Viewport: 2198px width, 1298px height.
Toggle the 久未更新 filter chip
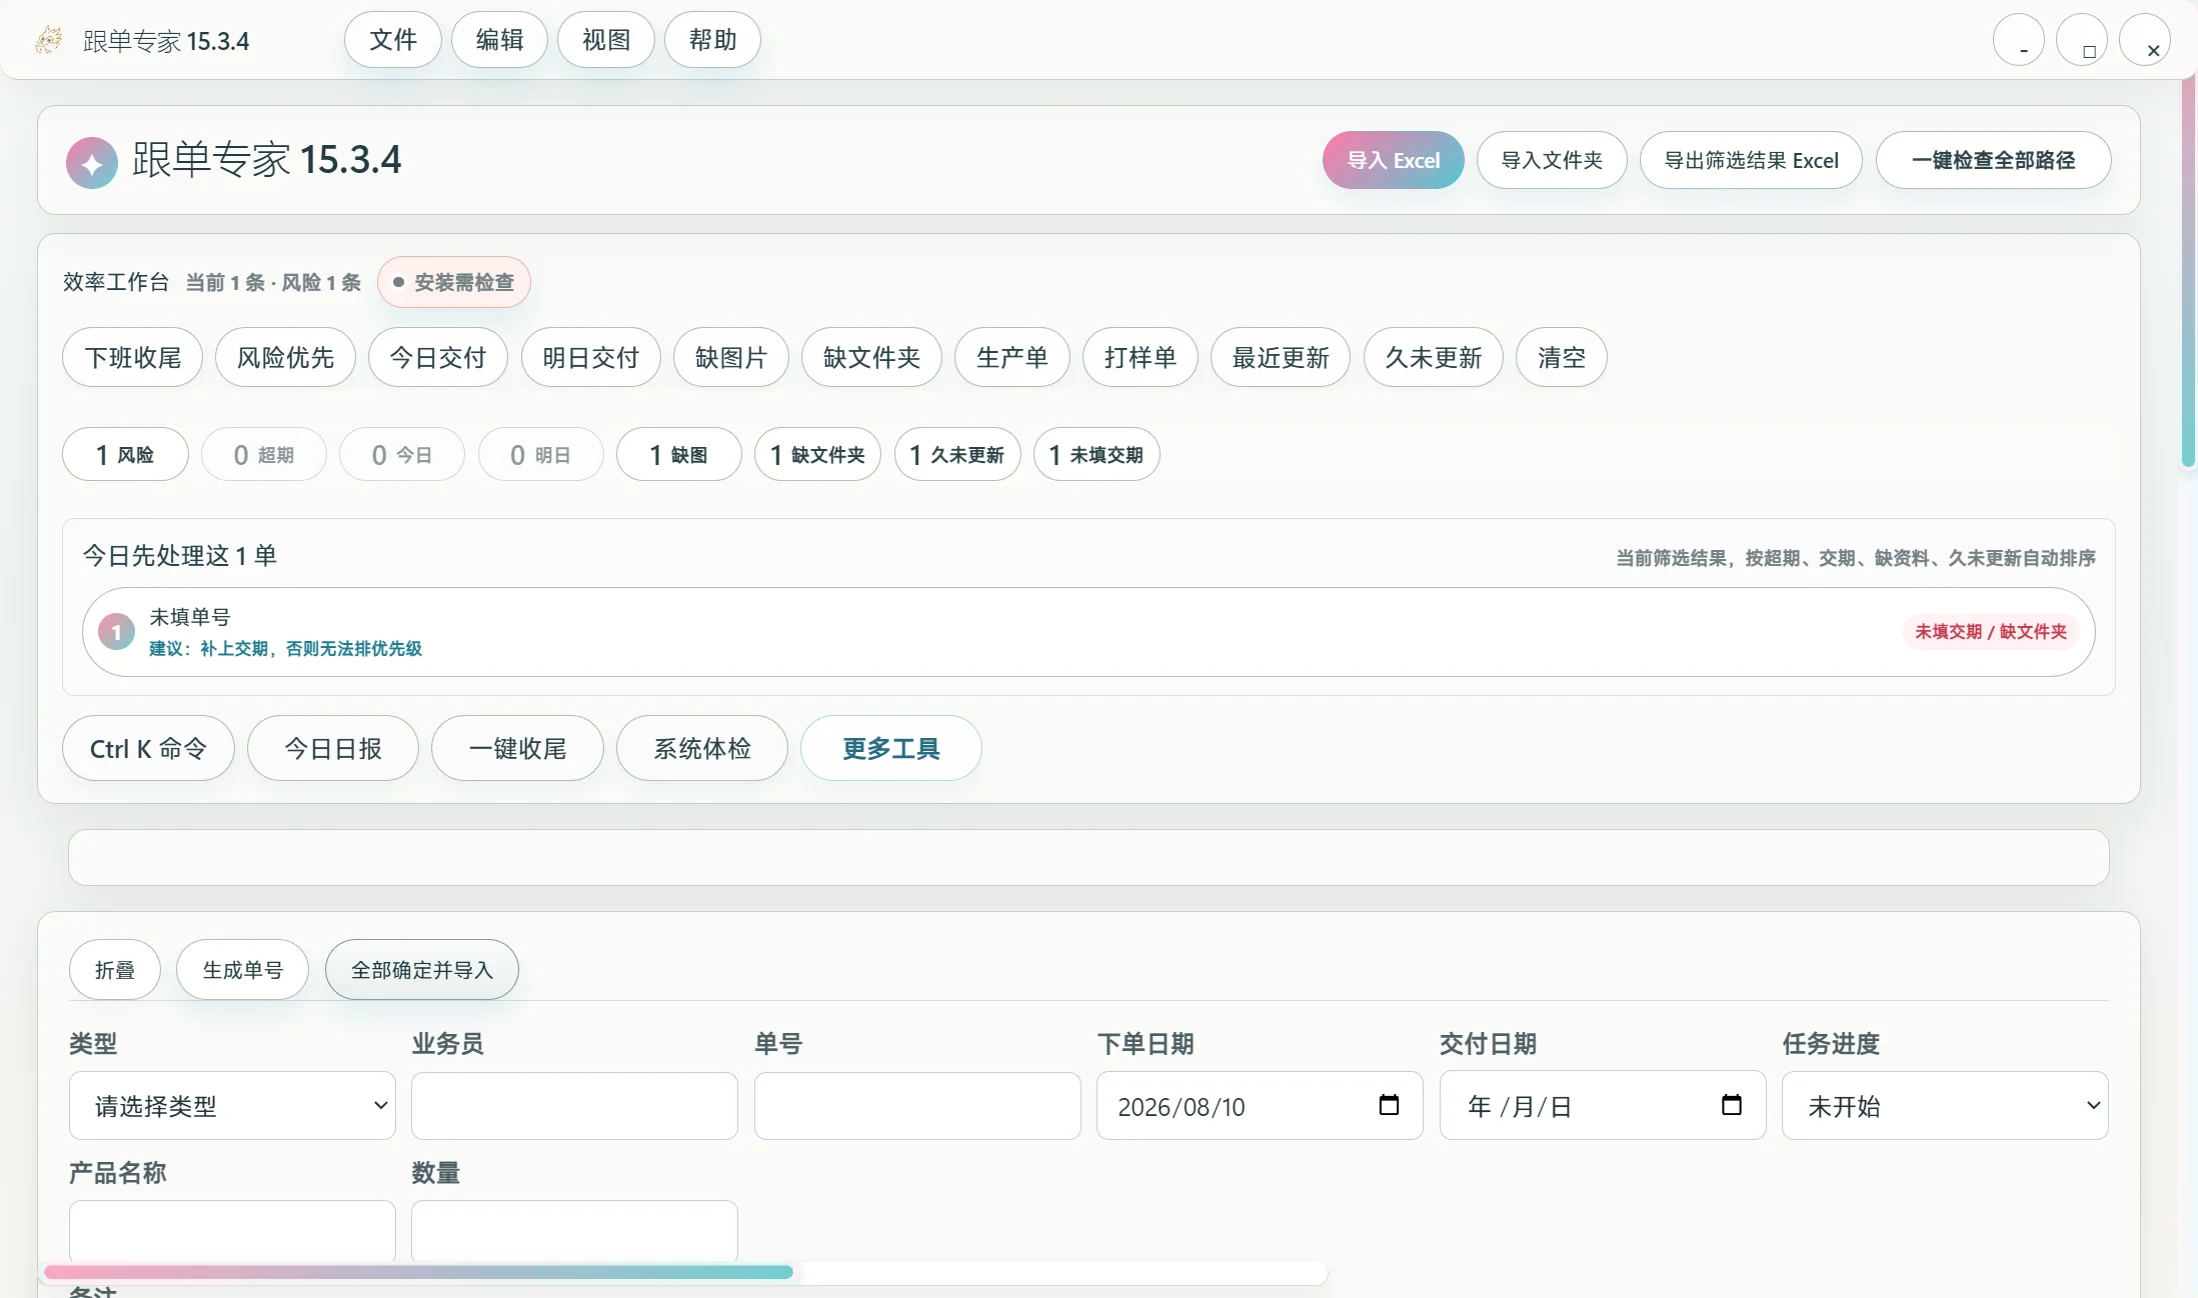click(x=1434, y=357)
